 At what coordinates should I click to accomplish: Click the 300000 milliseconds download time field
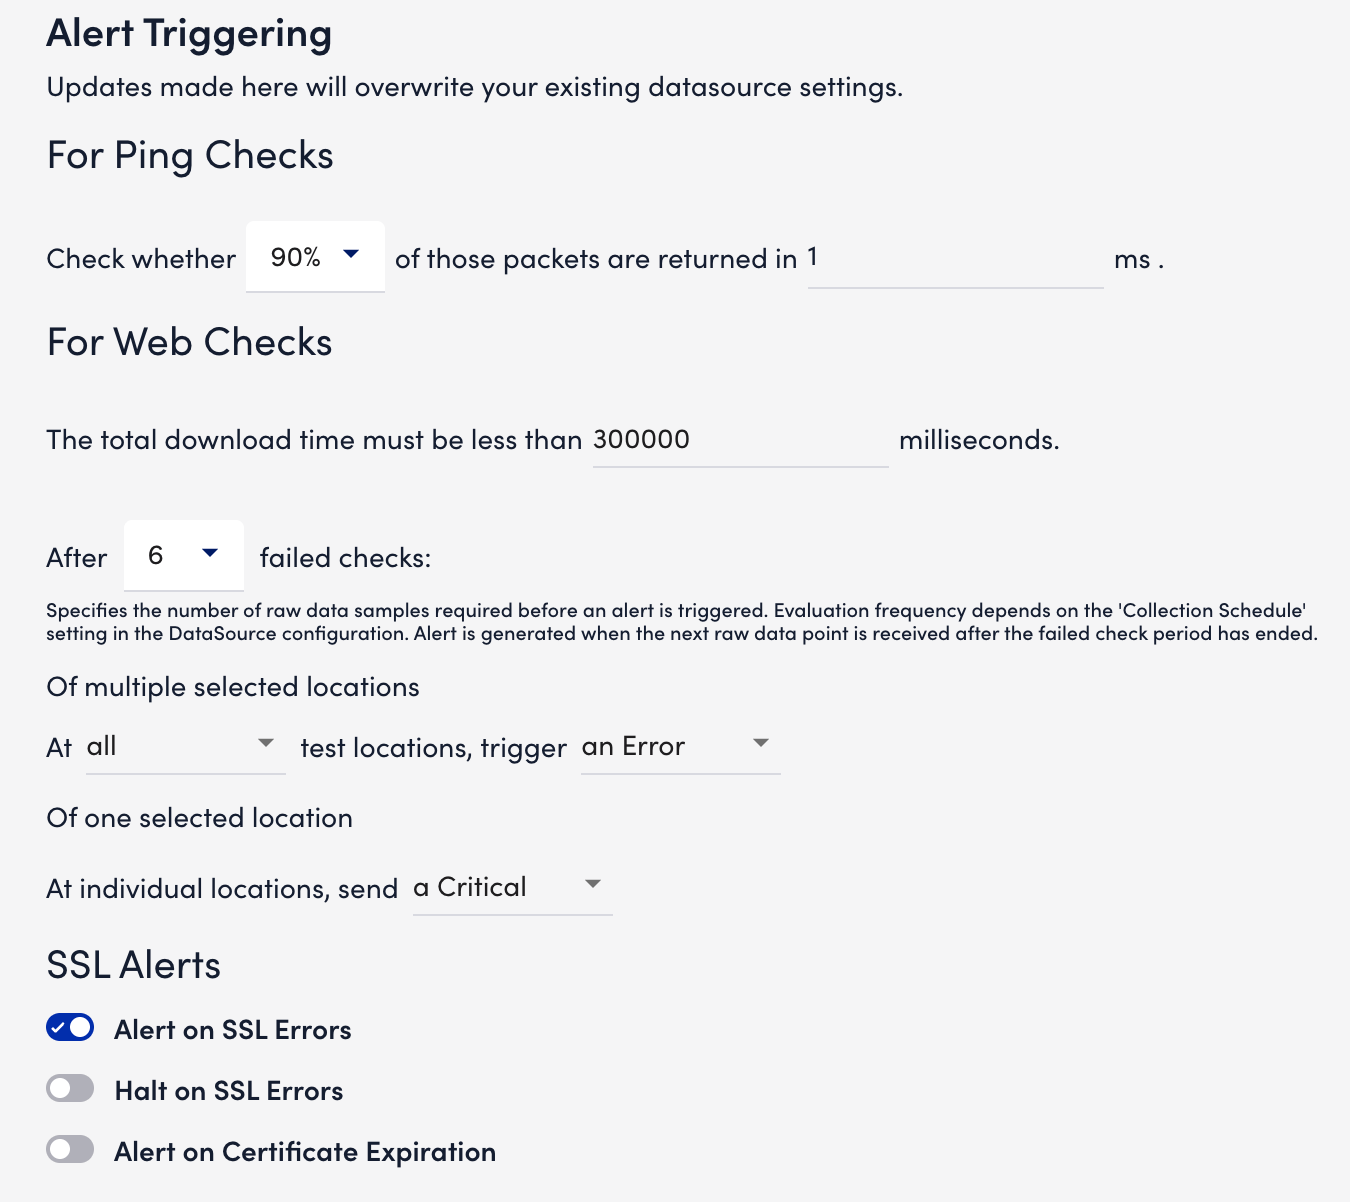740,440
